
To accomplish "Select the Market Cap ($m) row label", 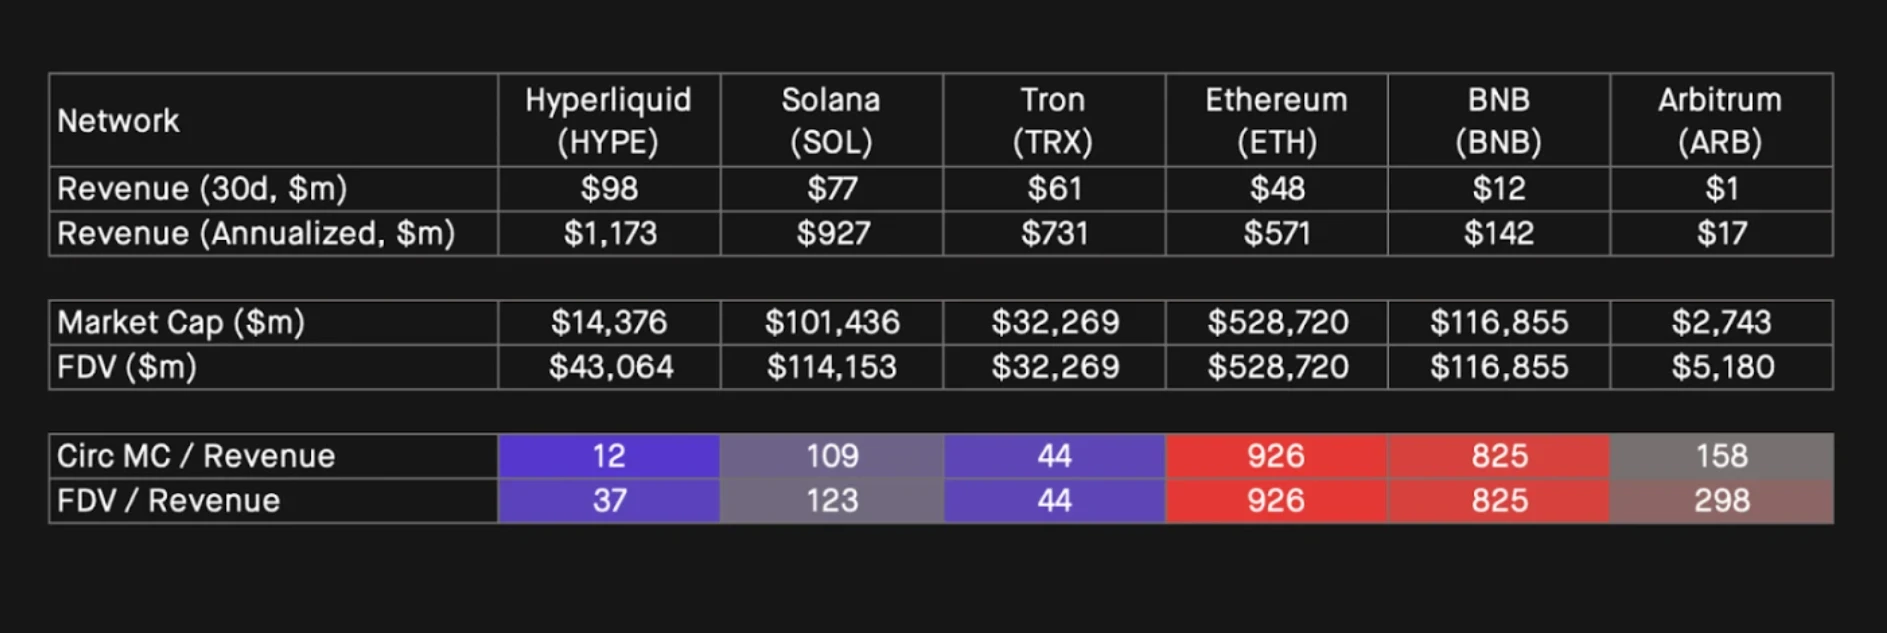I will [x=181, y=323].
